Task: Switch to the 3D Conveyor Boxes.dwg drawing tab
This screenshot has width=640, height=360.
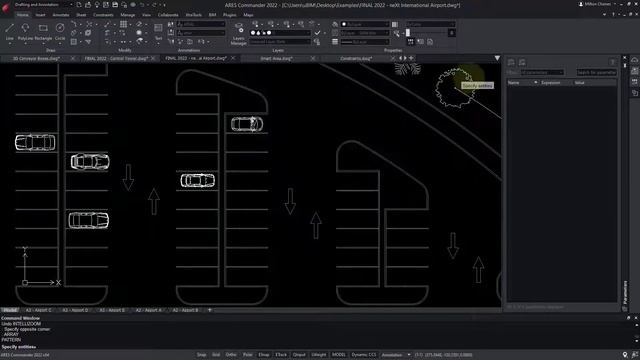Action: pyautogui.click(x=36, y=58)
